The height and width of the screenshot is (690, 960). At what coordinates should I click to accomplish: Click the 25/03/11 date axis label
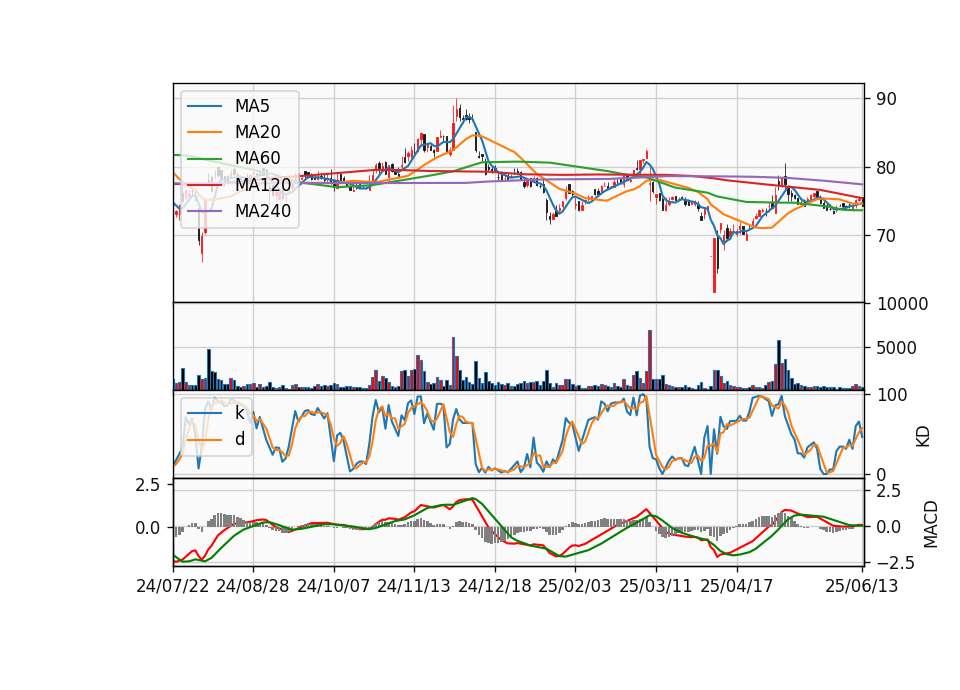pos(656,586)
